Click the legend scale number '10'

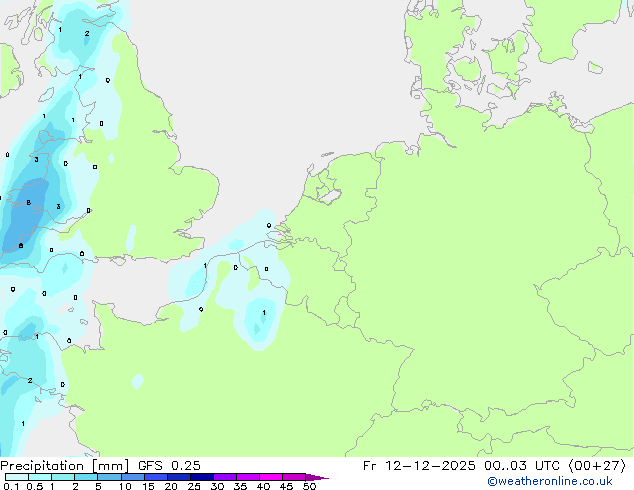125,486
